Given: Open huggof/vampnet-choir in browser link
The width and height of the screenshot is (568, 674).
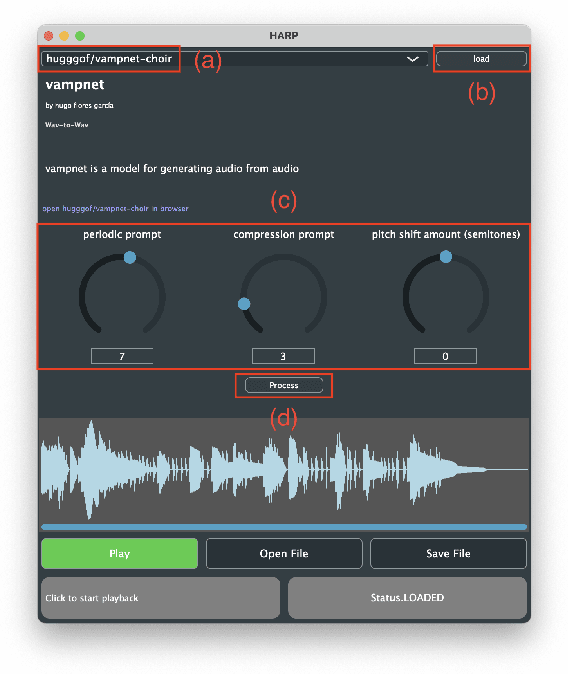Looking at the screenshot, I should tap(115, 208).
